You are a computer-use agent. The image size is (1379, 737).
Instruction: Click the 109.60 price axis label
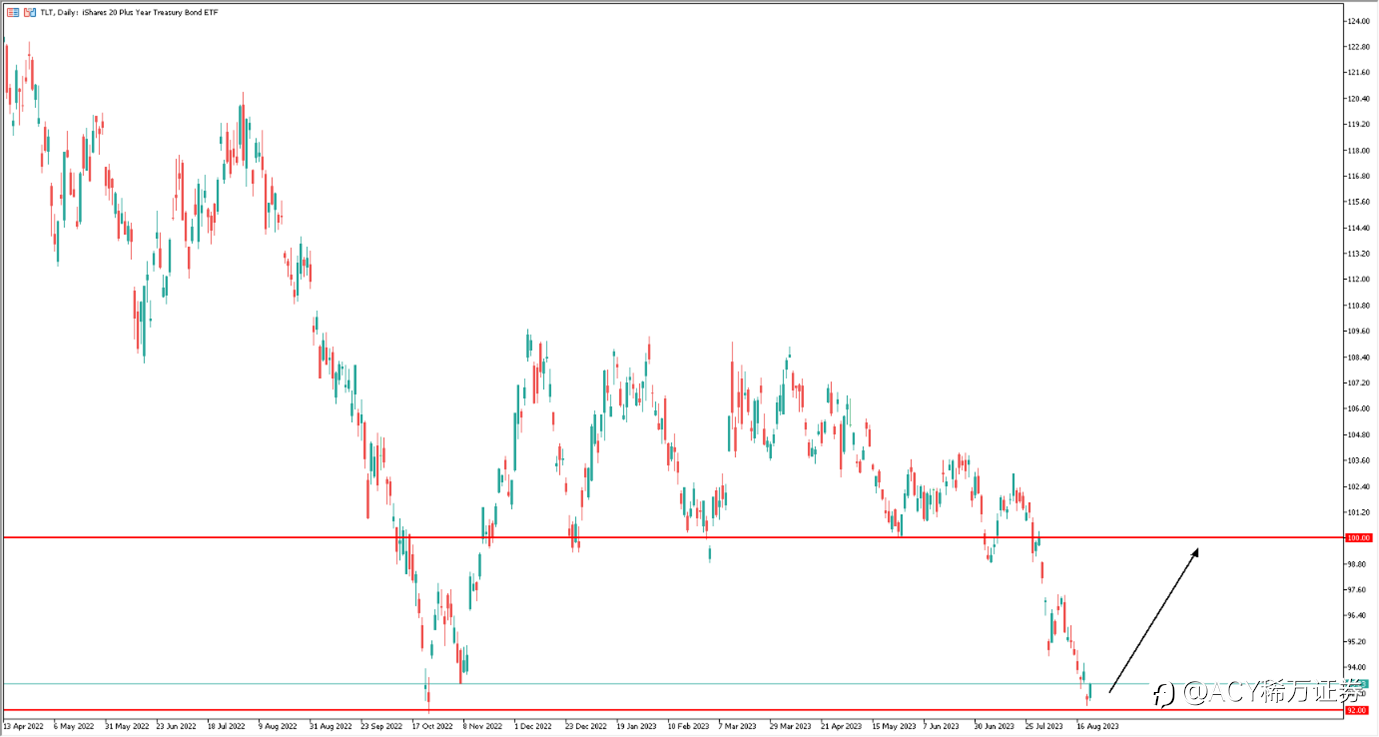tap(1359, 332)
